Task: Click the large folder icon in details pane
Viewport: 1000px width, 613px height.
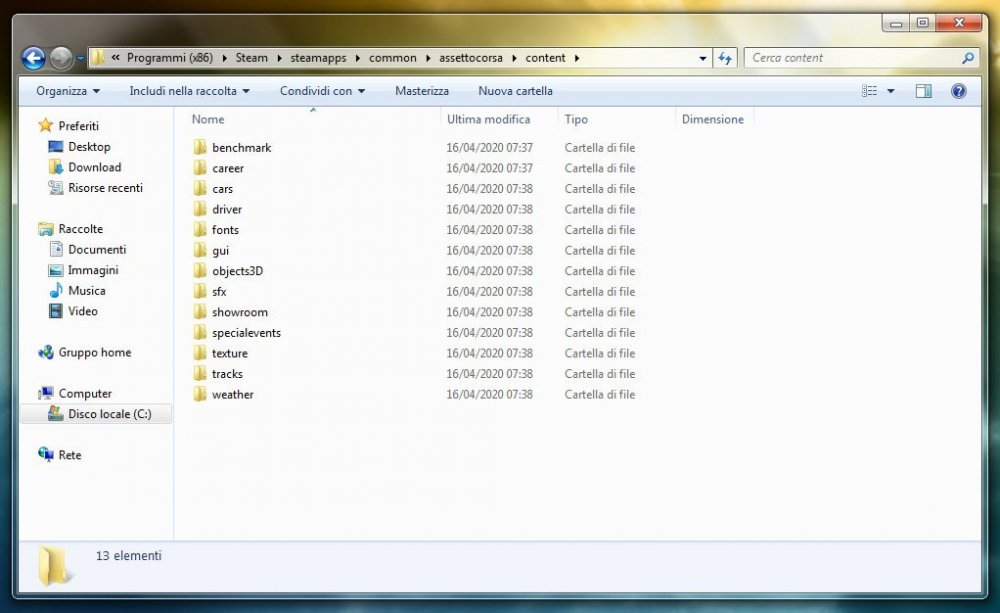Action: pyautogui.click(x=54, y=565)
